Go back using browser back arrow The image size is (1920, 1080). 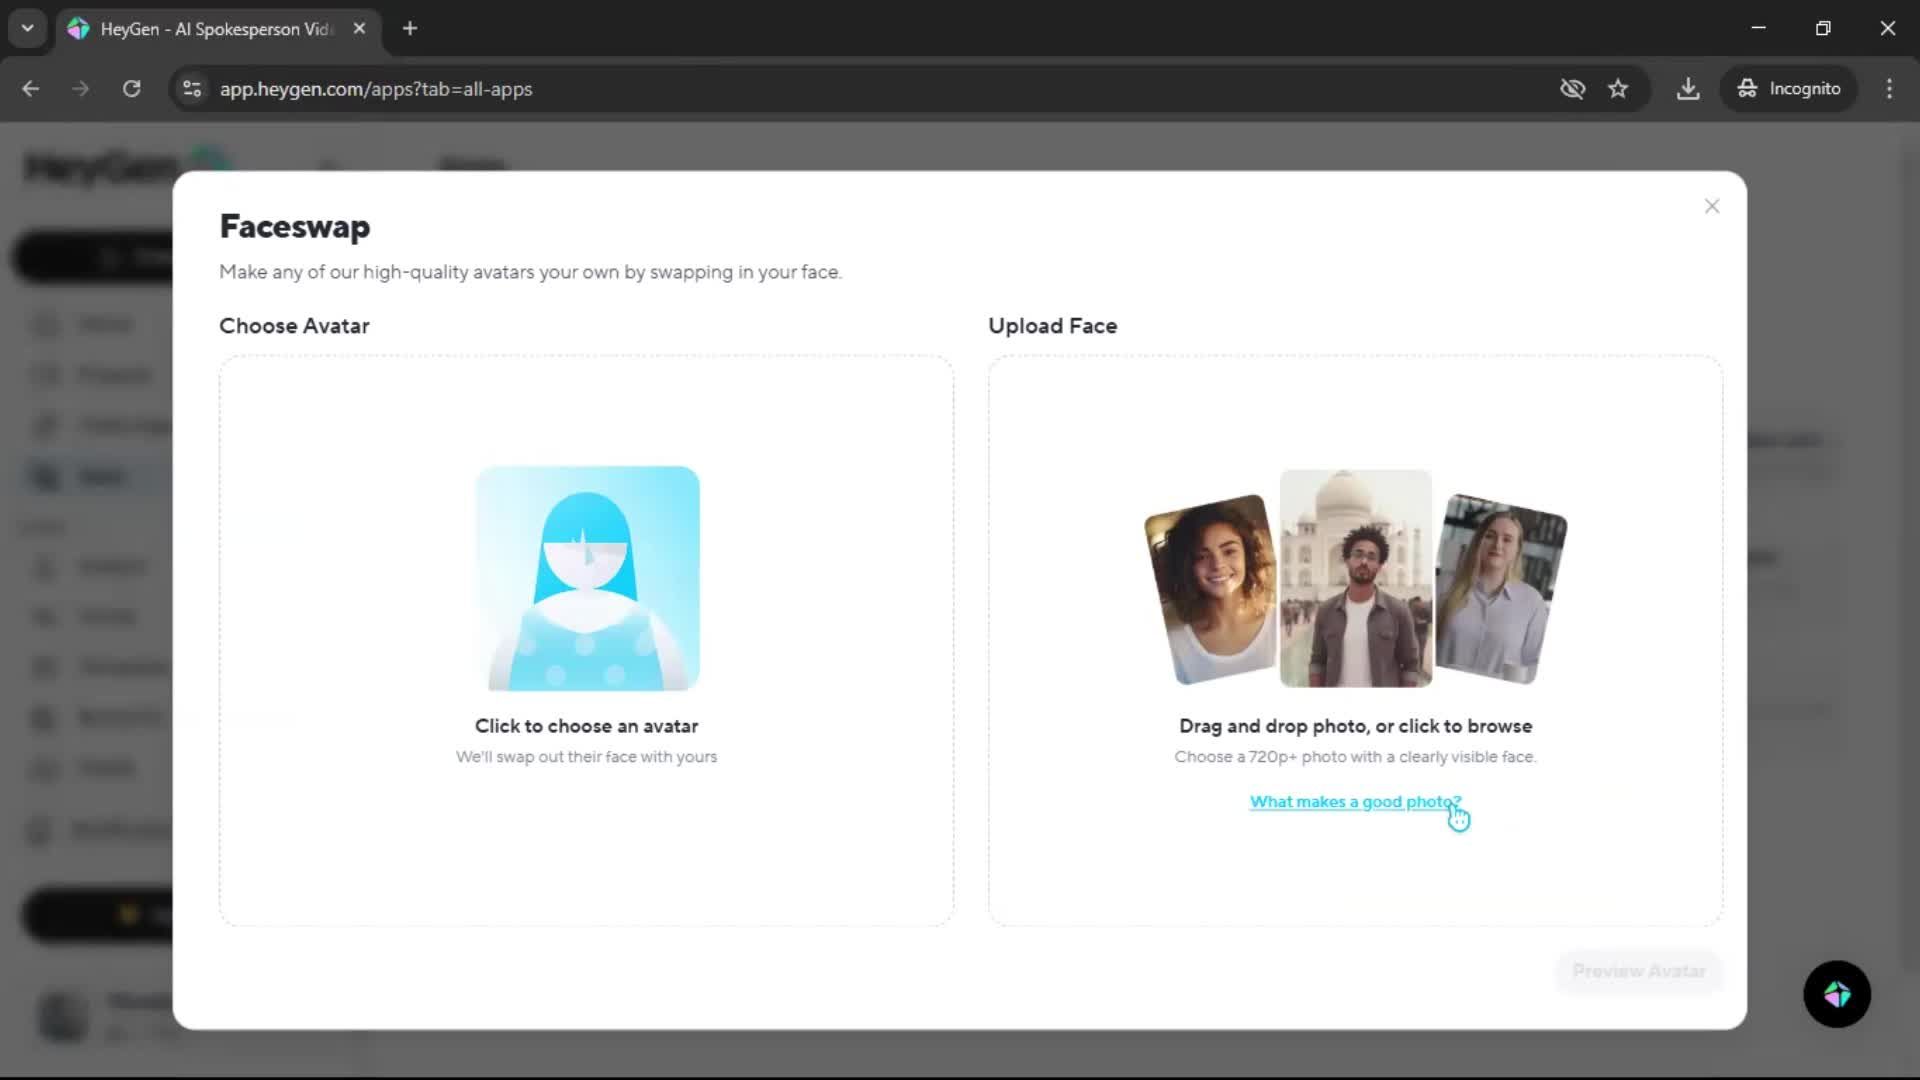point(31,89)
